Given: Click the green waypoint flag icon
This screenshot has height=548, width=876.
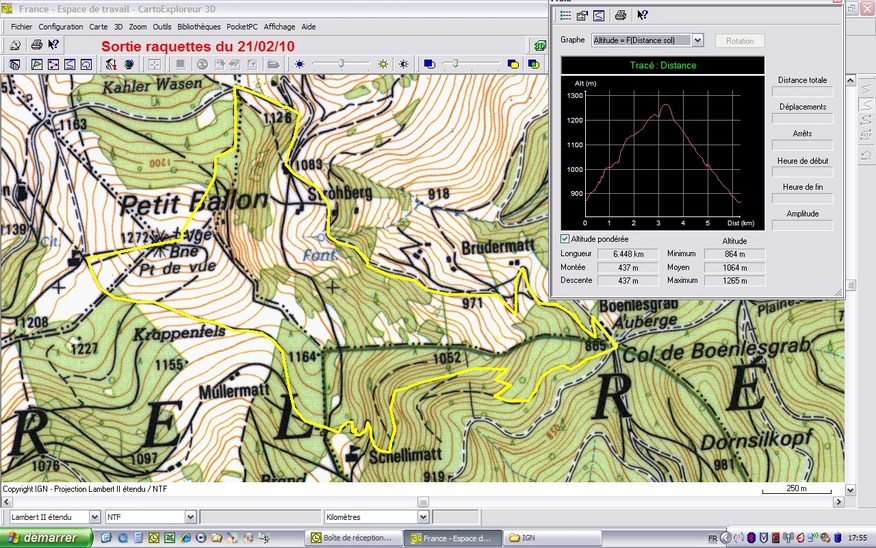Looking at the screenshot, I should [36, 64].
